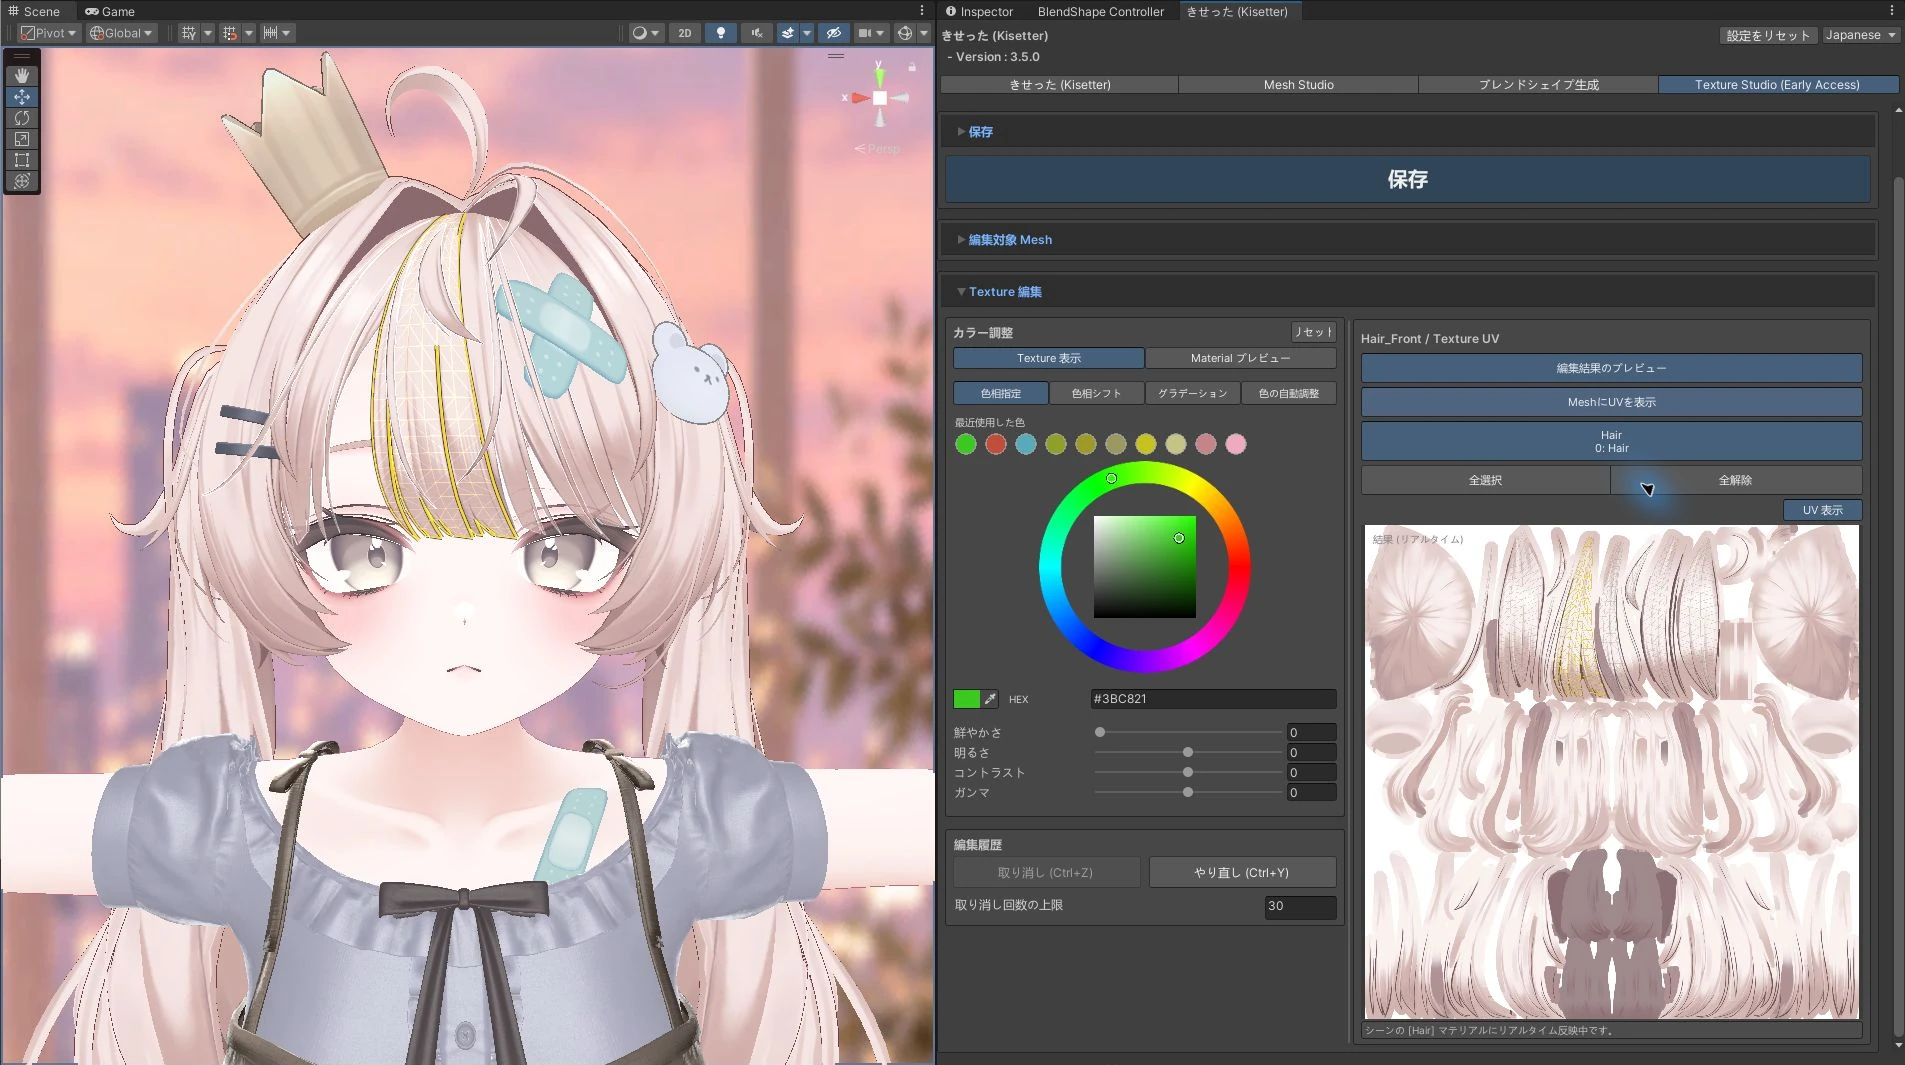
Task: Open the Kisetter panel three-dot options menu
Action: tap(1892, 11)
